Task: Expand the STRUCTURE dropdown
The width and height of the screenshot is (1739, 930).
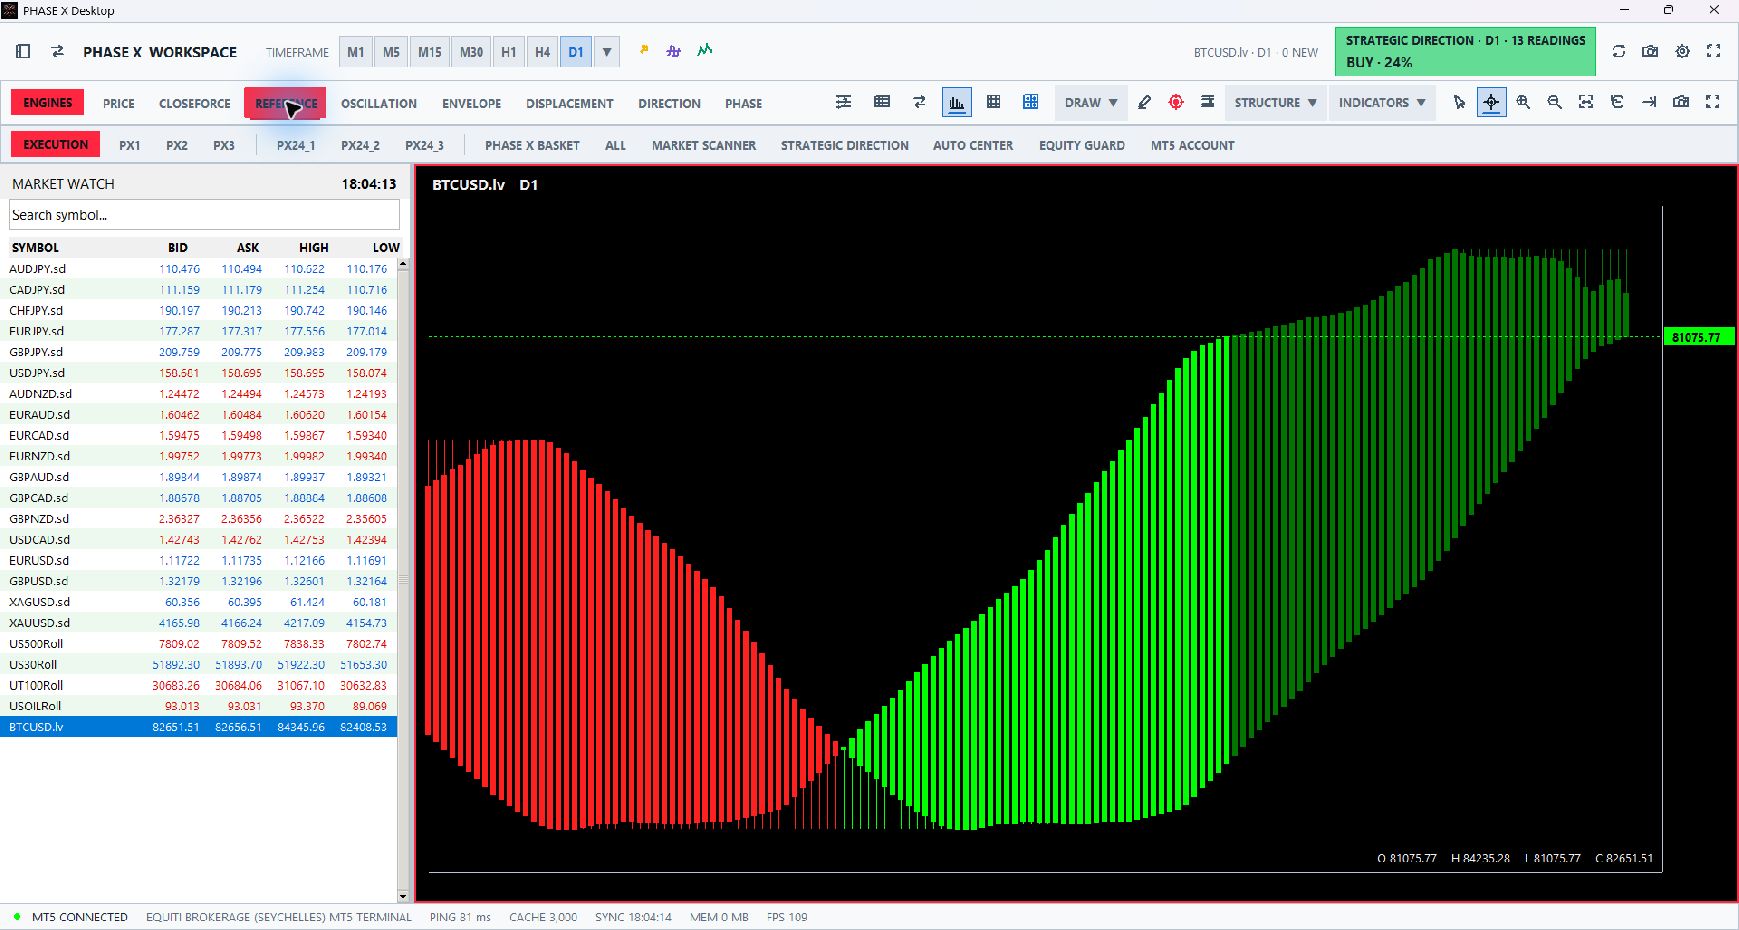Action: 1275,102
